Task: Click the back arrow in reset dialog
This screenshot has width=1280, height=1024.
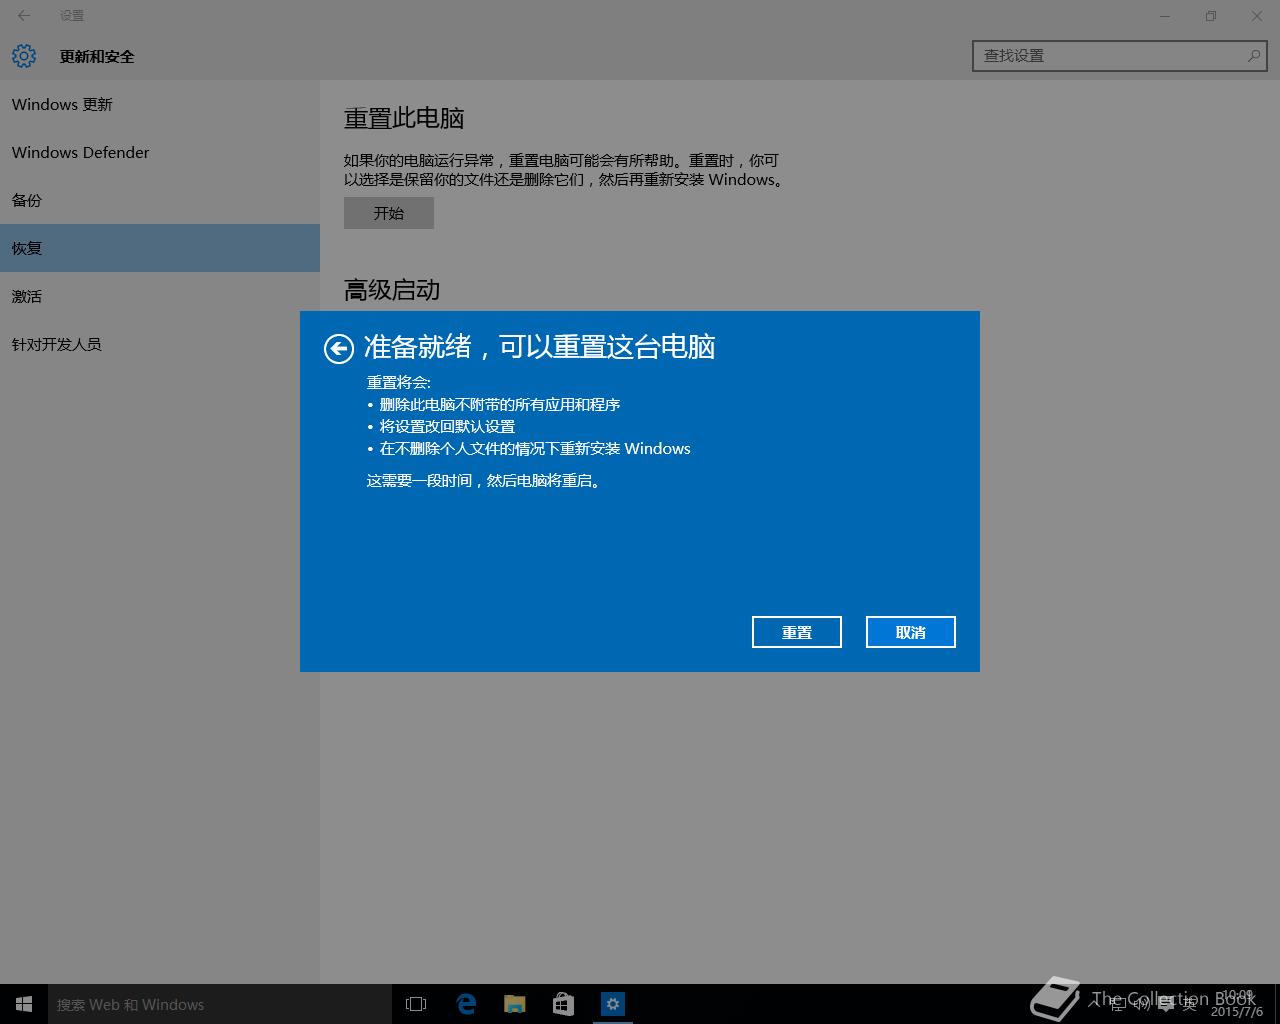Action: coord(339,348)
